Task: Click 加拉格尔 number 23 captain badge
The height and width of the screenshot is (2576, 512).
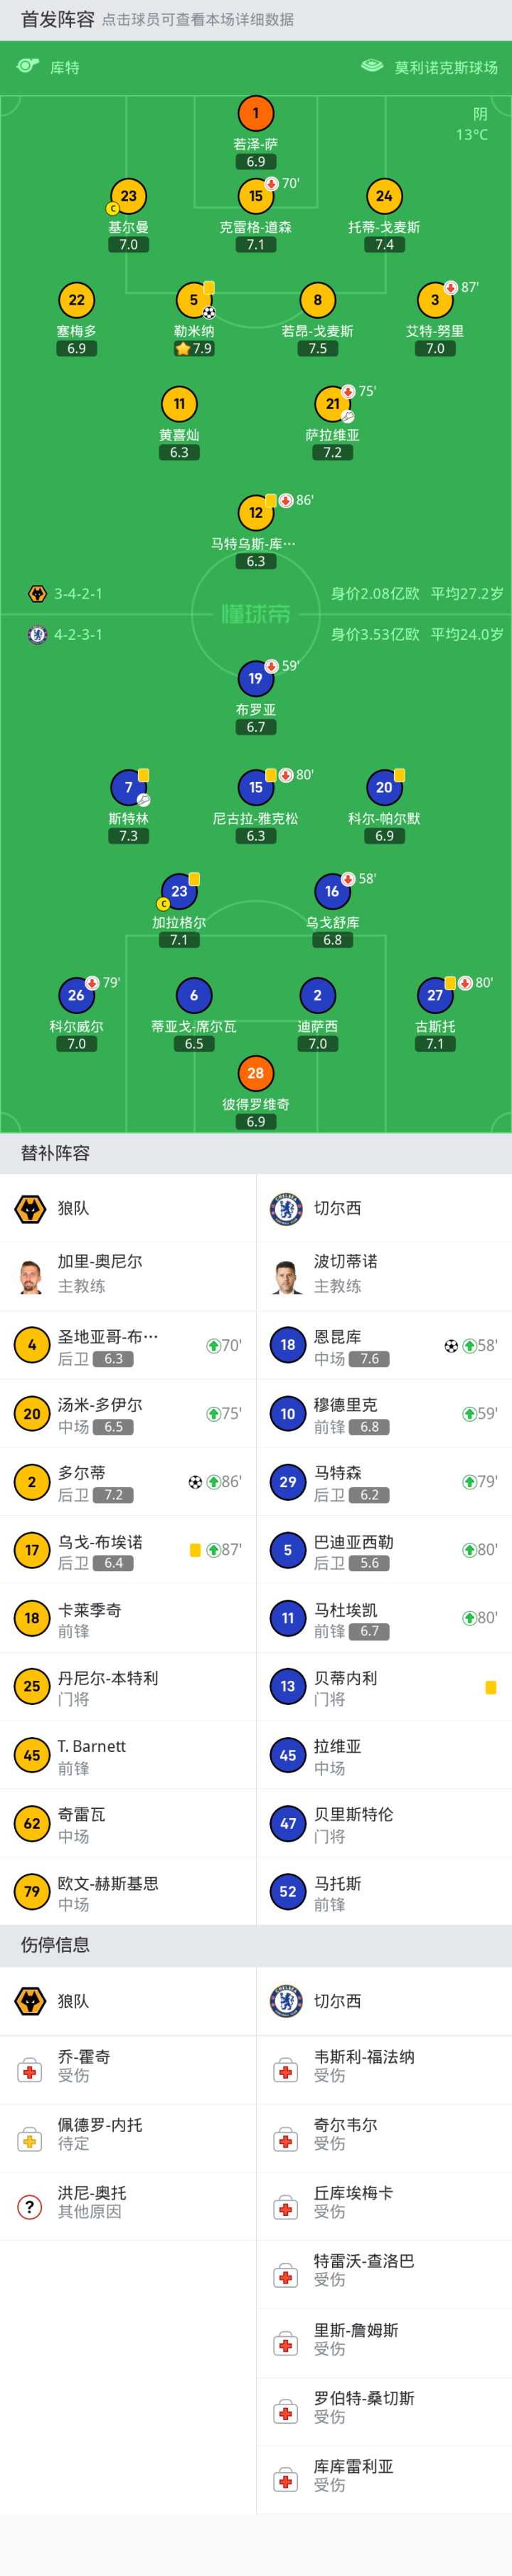Action: [x=179, y=891]
